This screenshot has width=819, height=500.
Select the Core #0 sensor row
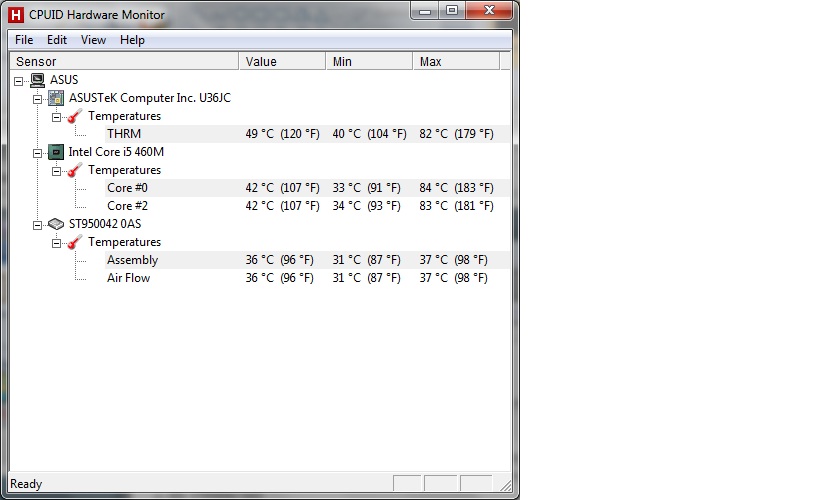[307, 188]
